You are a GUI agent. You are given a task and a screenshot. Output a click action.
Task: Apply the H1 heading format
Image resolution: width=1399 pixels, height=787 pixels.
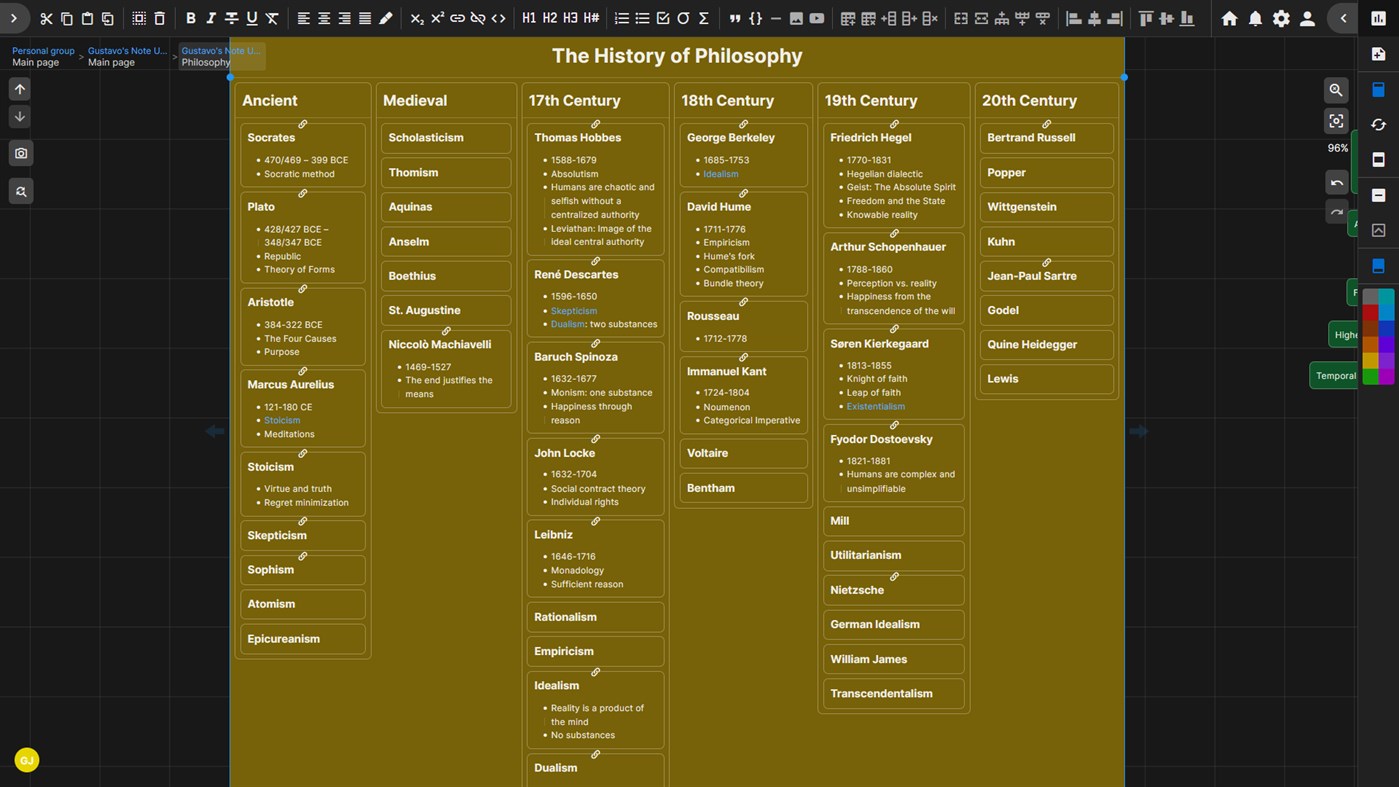[x=527, y=17]
